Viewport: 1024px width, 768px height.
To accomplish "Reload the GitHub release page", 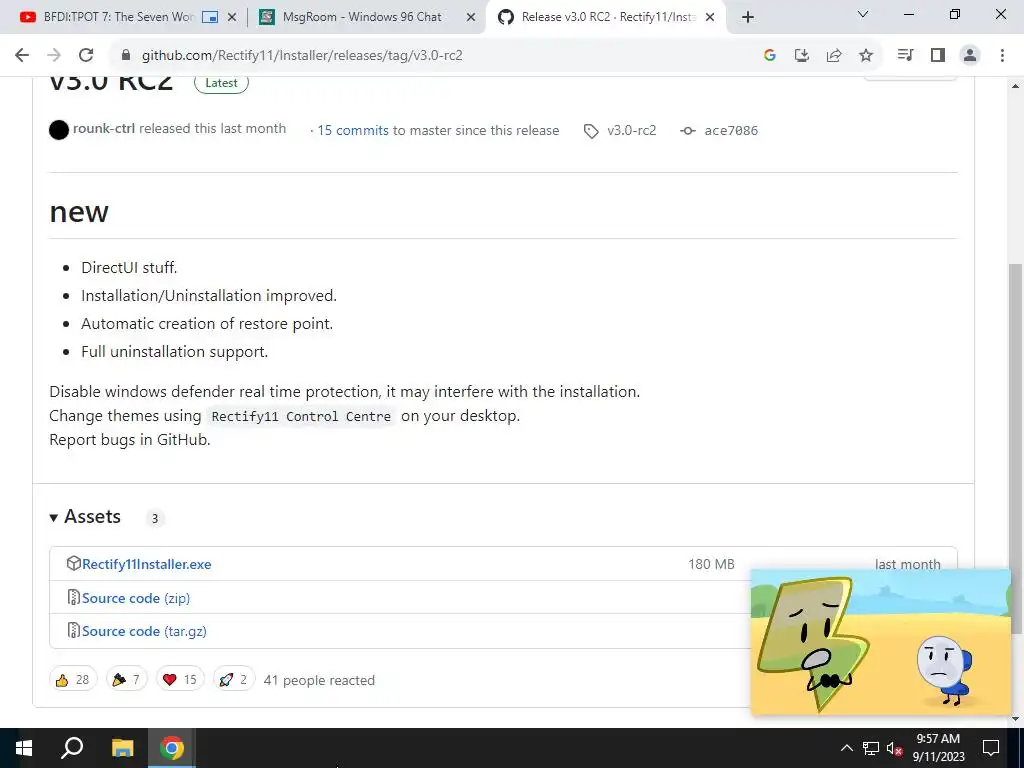I will pyautogui.click(x=86, y=56).
